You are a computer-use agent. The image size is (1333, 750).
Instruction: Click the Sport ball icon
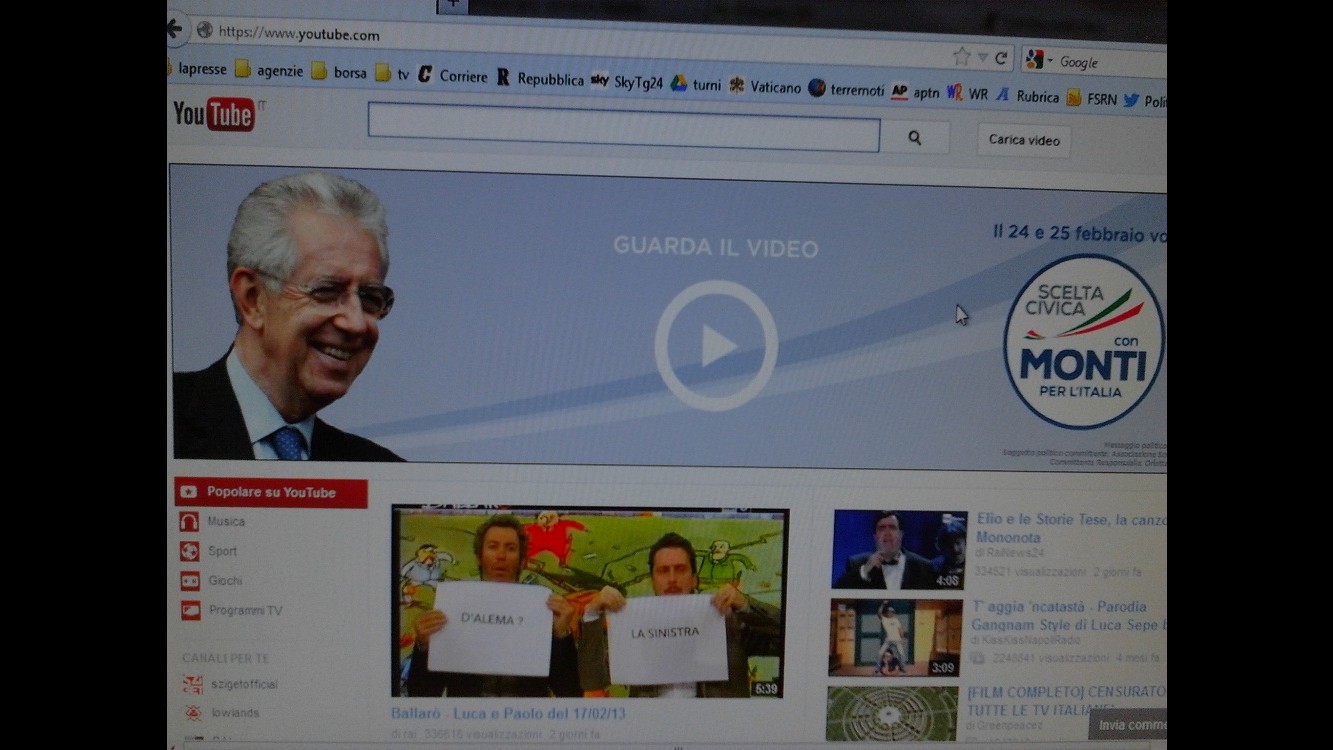[x=189, y=551]
